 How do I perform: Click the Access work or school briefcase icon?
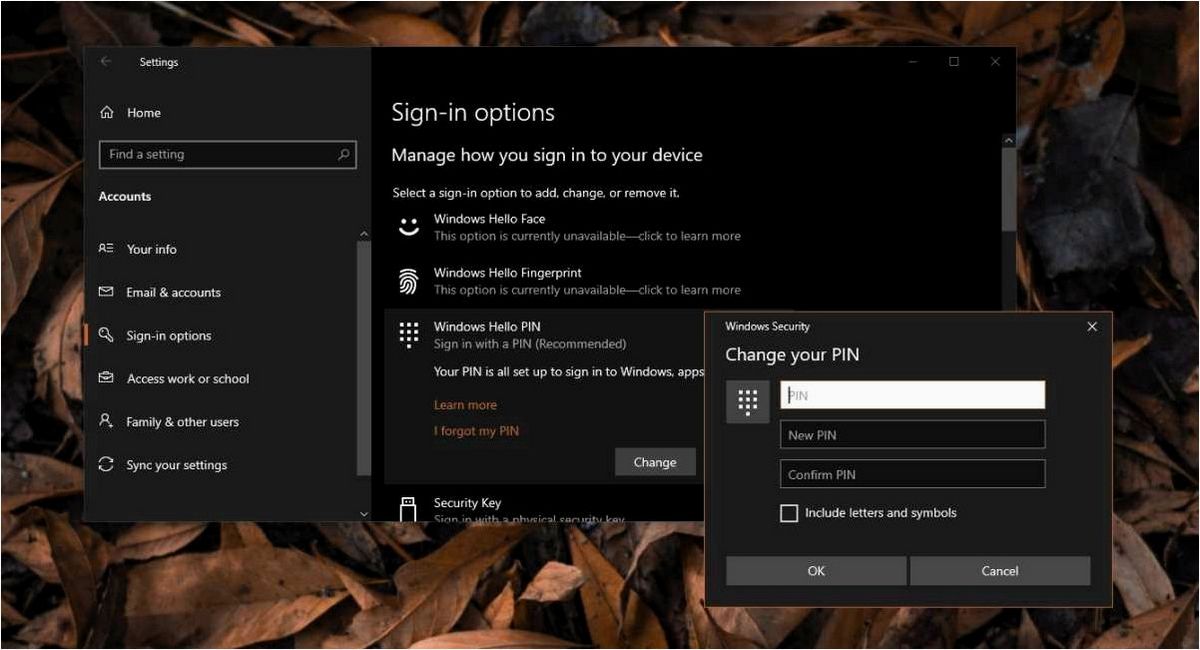click(x=106, y=378)
